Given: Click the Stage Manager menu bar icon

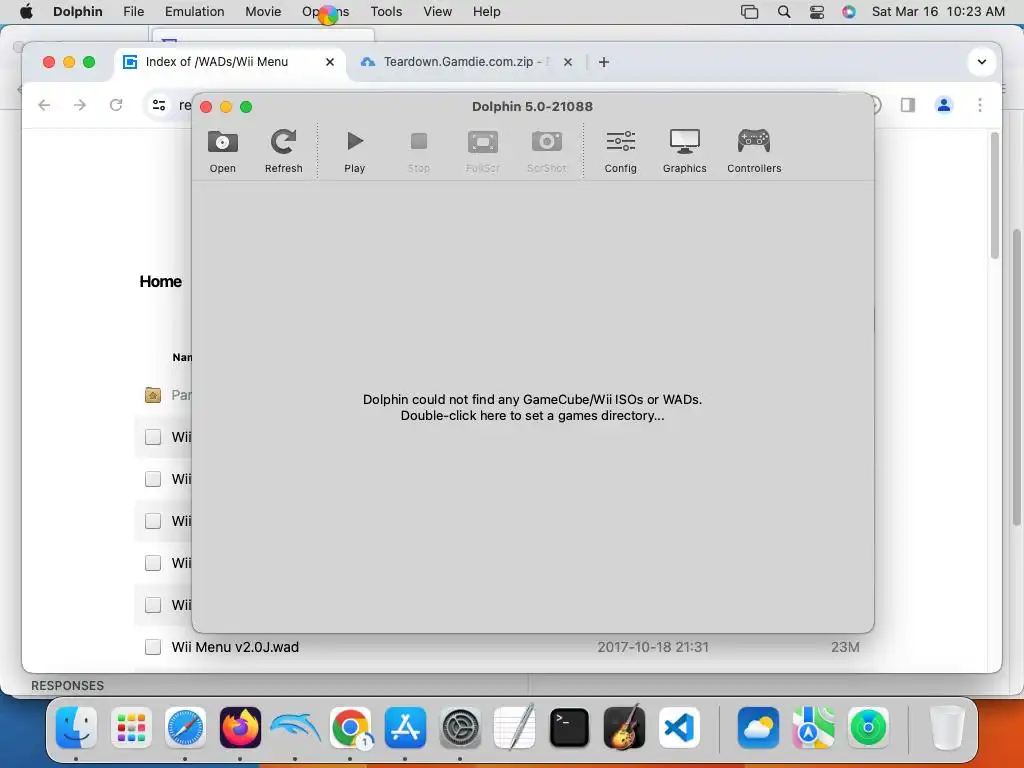Looking at the screenshot, I should 749,12.
